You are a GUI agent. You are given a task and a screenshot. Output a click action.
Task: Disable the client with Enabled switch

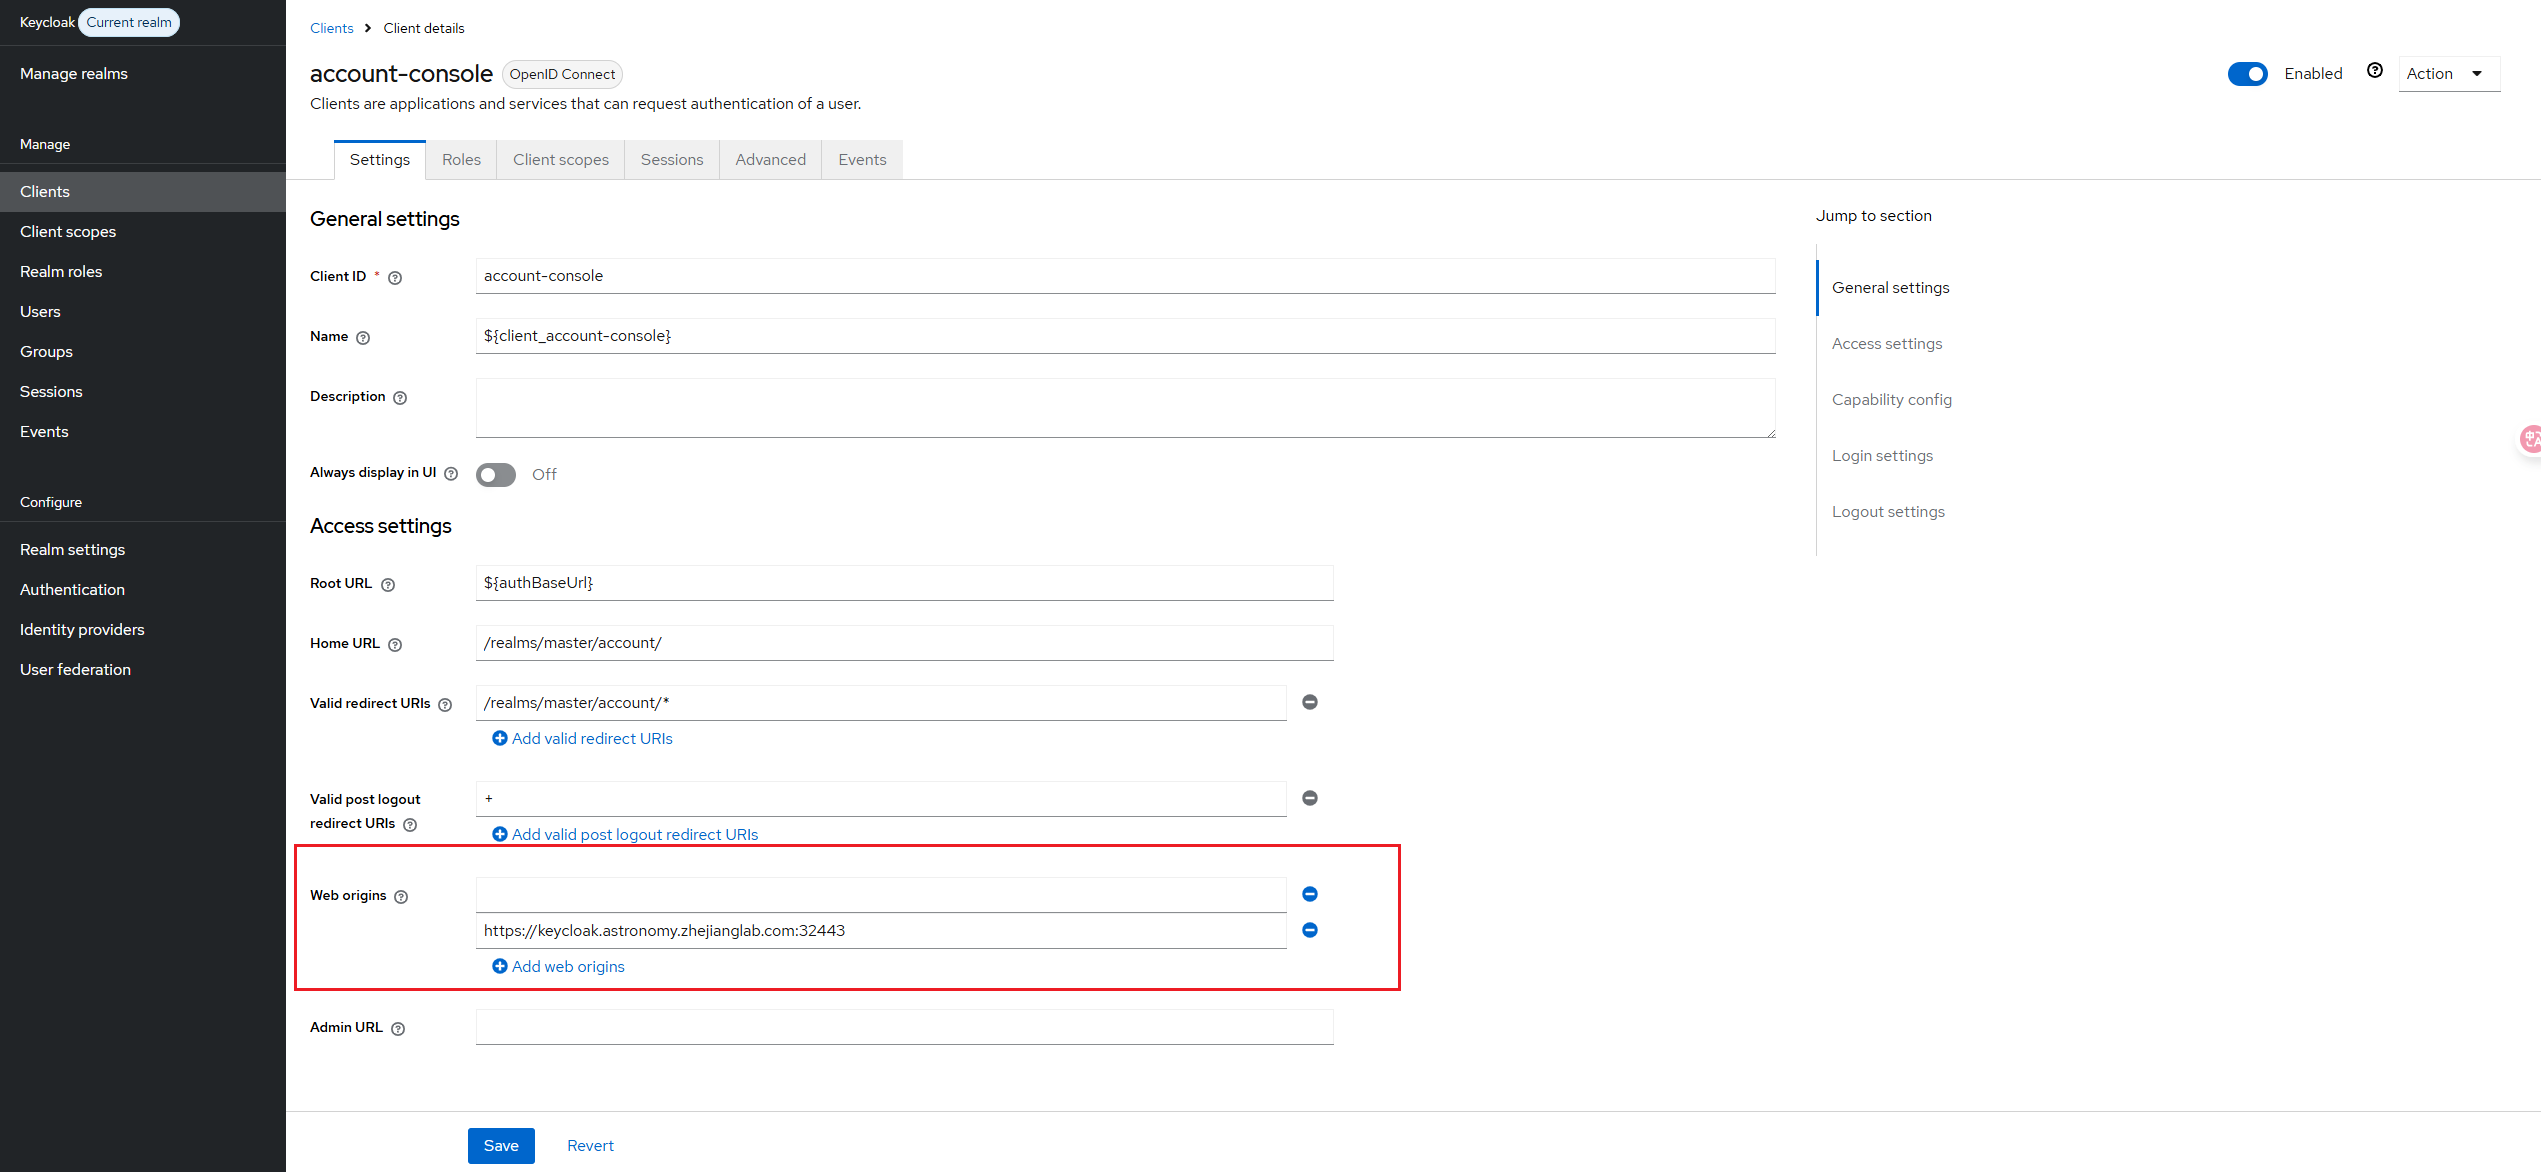(x=2247, y=74)
